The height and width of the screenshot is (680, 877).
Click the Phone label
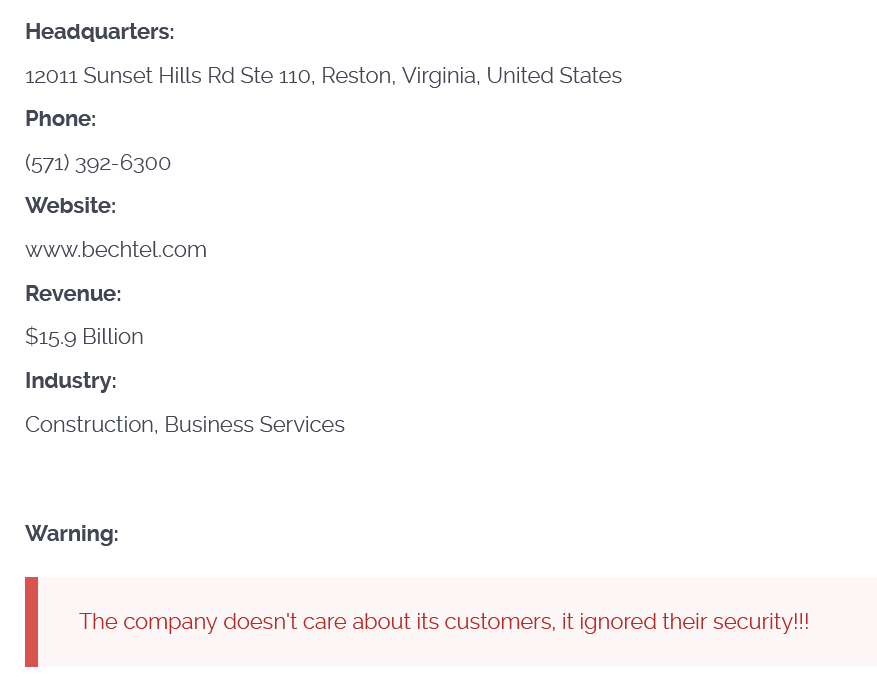coord(60,119)
